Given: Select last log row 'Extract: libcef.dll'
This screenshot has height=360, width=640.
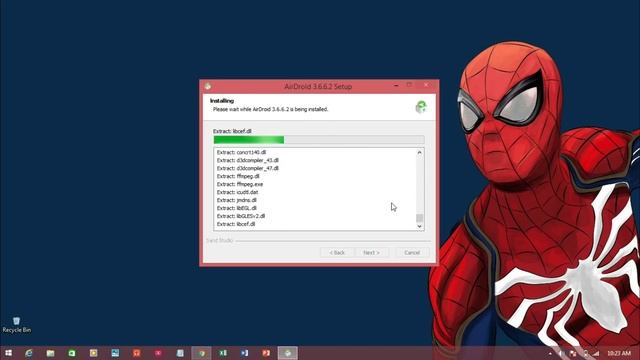Looking at the screenshot, I should point(236,224).
